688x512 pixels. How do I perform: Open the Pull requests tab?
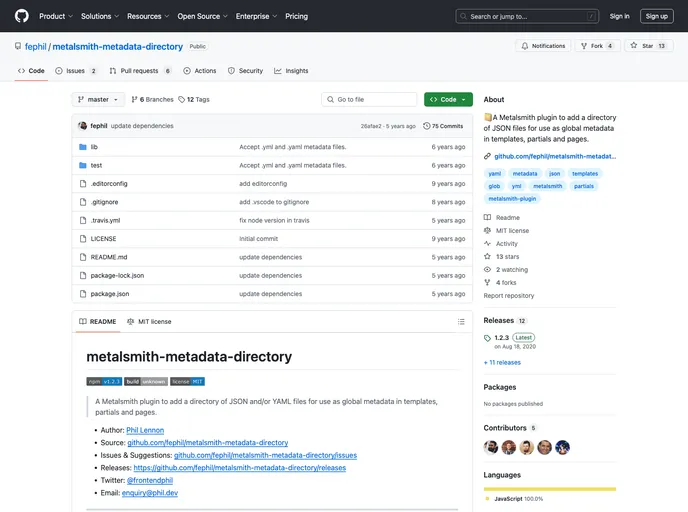[x=140, y=71]
